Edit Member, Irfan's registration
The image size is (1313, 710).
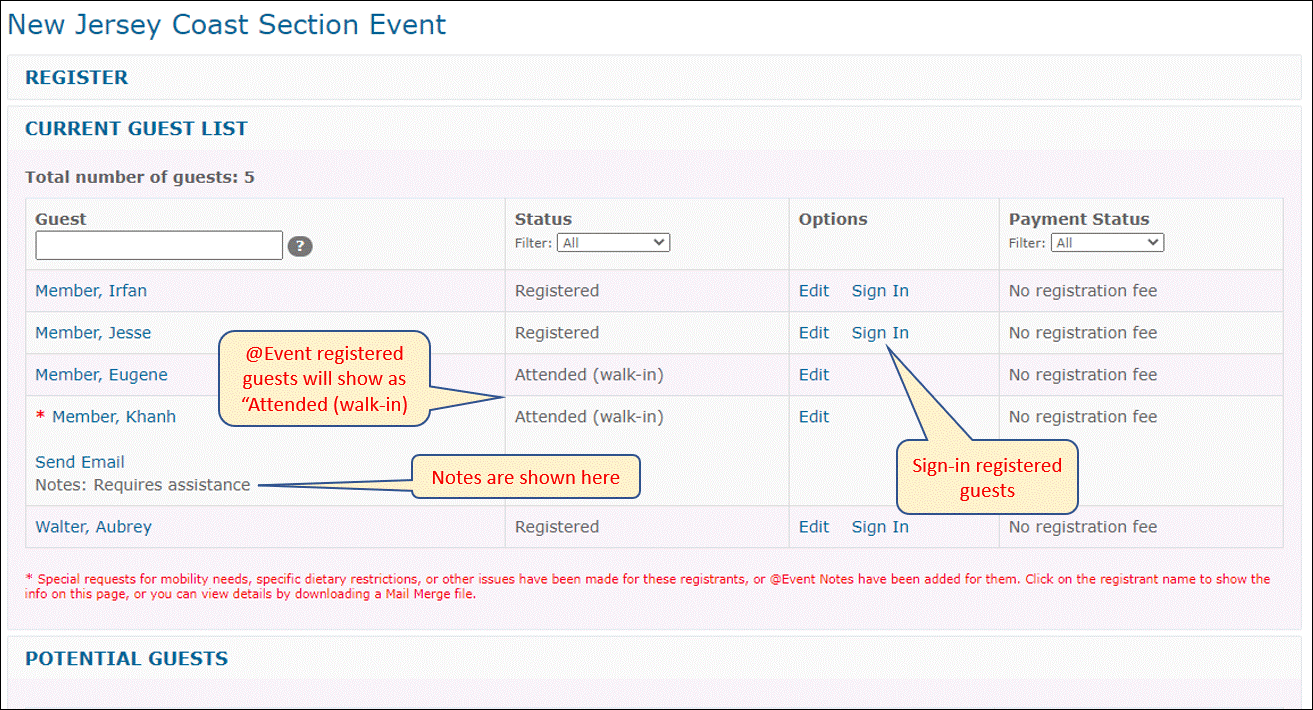click(814, 291)
